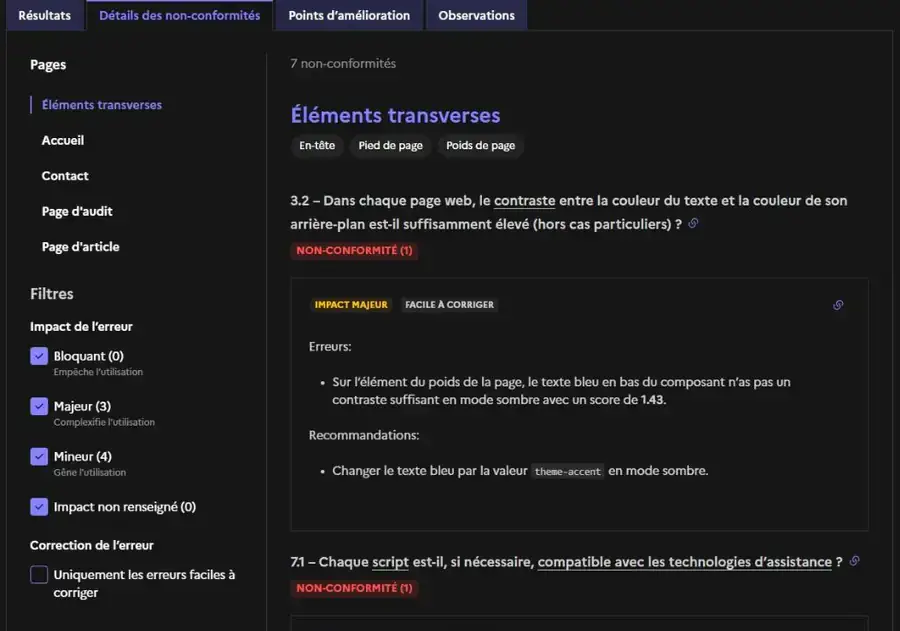Click NON-CONFORMITÉ (1) badge under criterion 7.1

354,589
